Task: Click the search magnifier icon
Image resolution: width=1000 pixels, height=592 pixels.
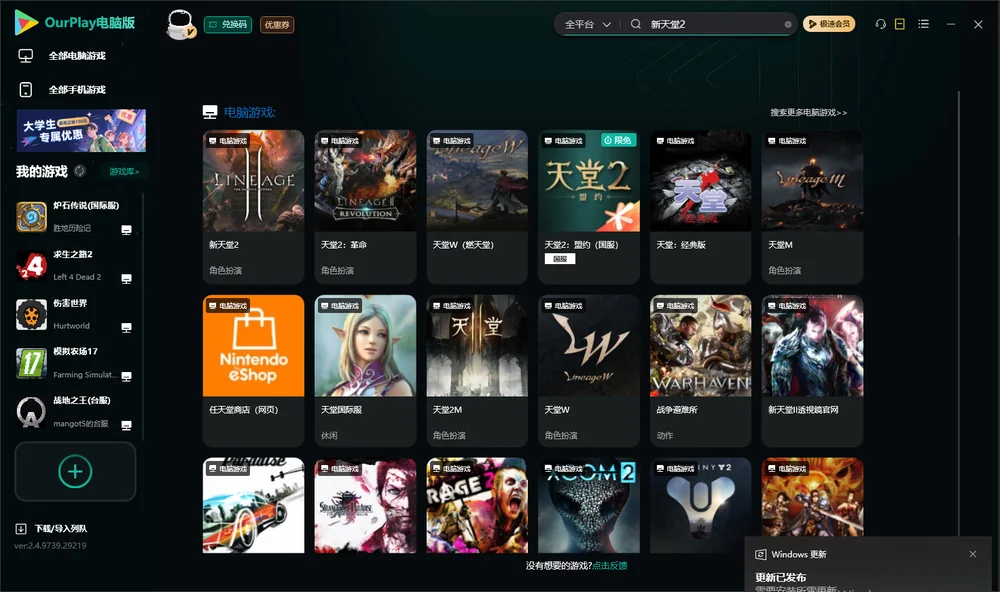Action: pos(636,24)
